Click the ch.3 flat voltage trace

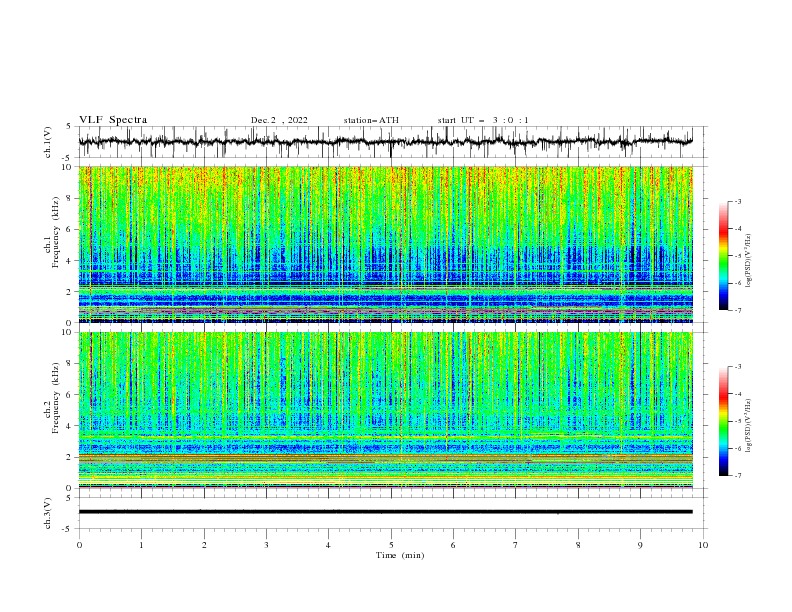point(385,512)
